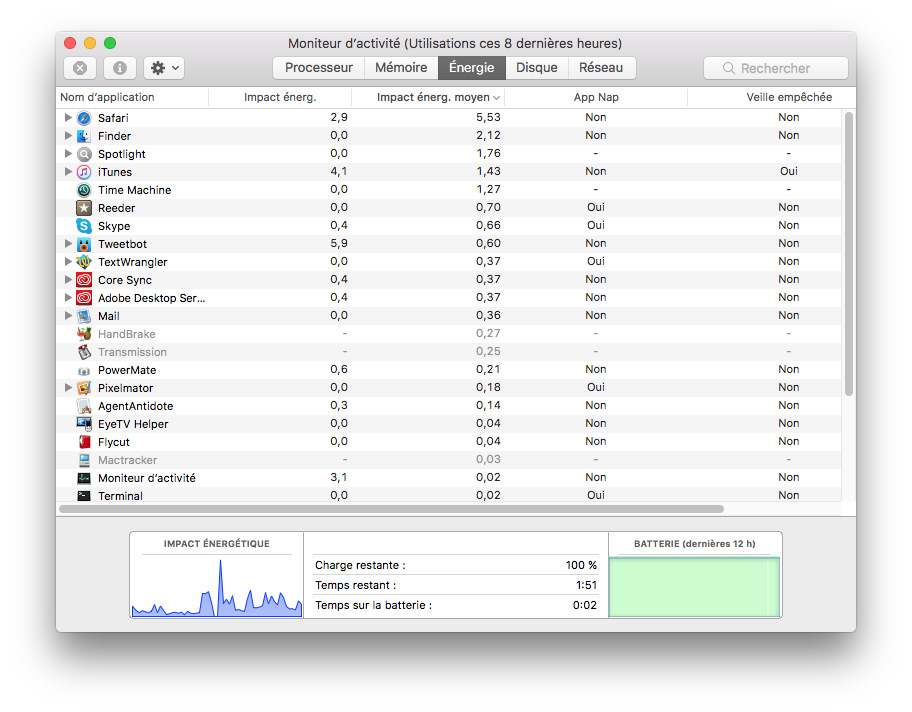This screenshot has height=712, width=912.
Task: Click the Finder face icon
Action: (84, 136)
